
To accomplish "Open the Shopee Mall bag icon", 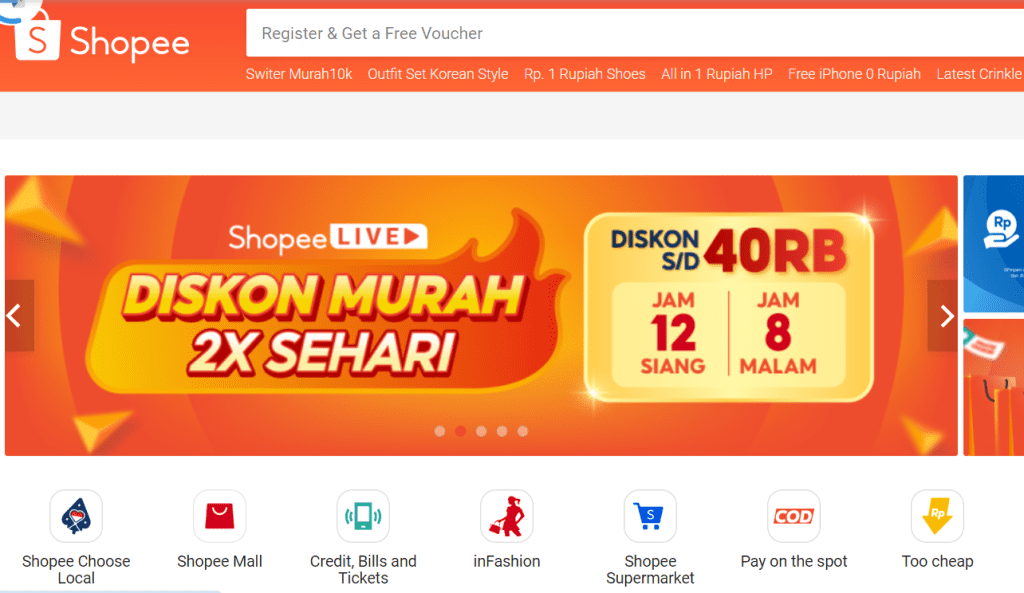I will [219, 516].
